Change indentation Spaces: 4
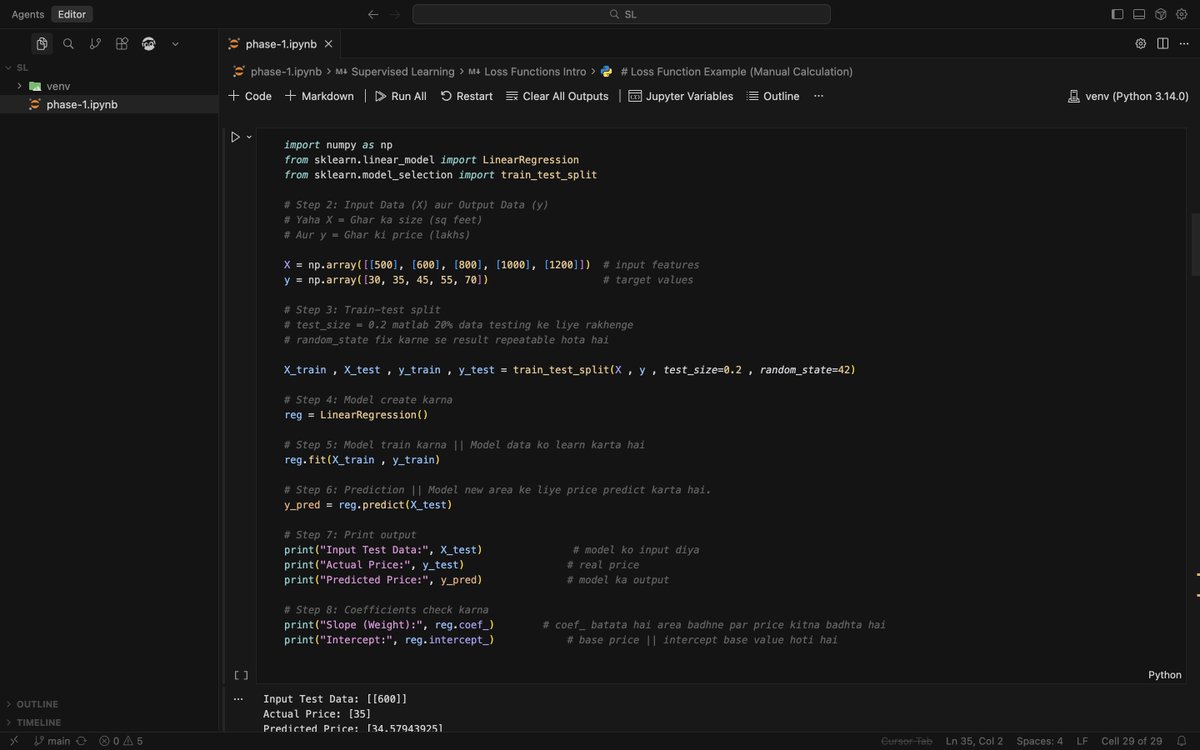 (1040, 741)
